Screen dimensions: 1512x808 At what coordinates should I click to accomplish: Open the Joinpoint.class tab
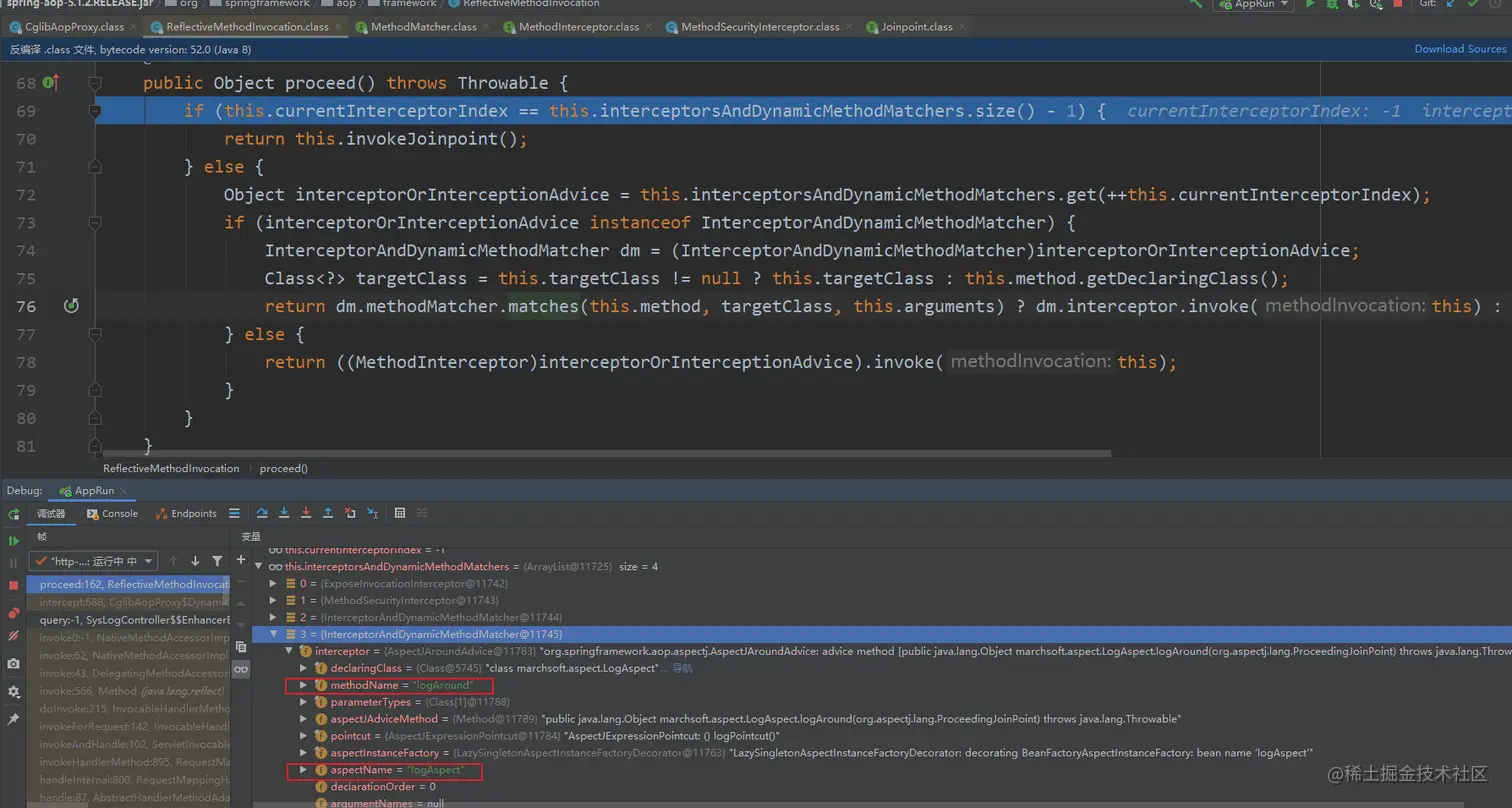coord(917,27)
